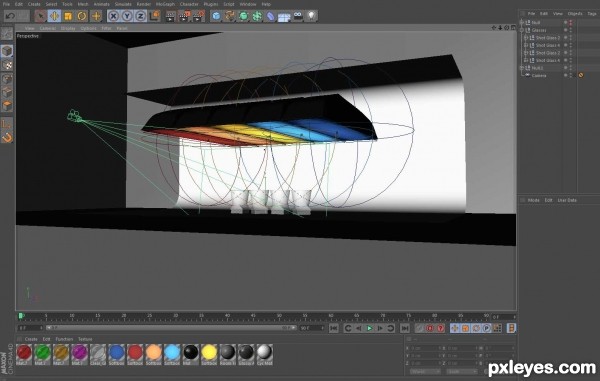Open the Simulate menu
The image size is (600, 381).
click(123, 4)
